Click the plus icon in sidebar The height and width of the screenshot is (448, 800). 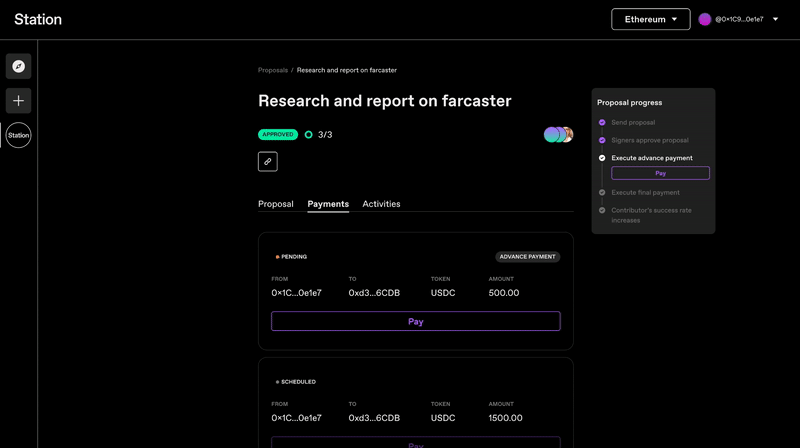[18, 101]
